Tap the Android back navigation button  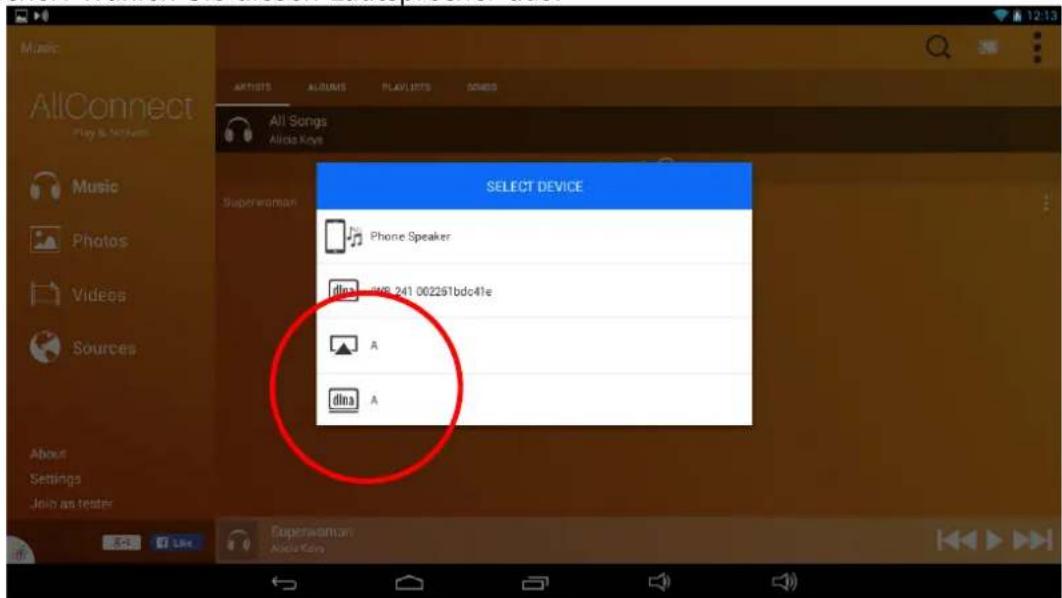click(x=284, y=582)
